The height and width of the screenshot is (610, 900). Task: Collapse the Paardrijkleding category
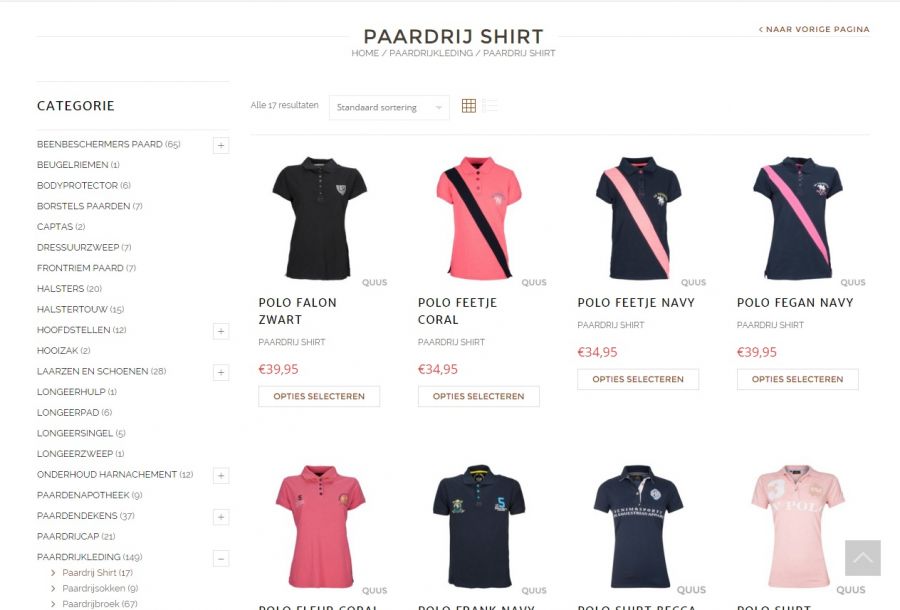[221, 558]
